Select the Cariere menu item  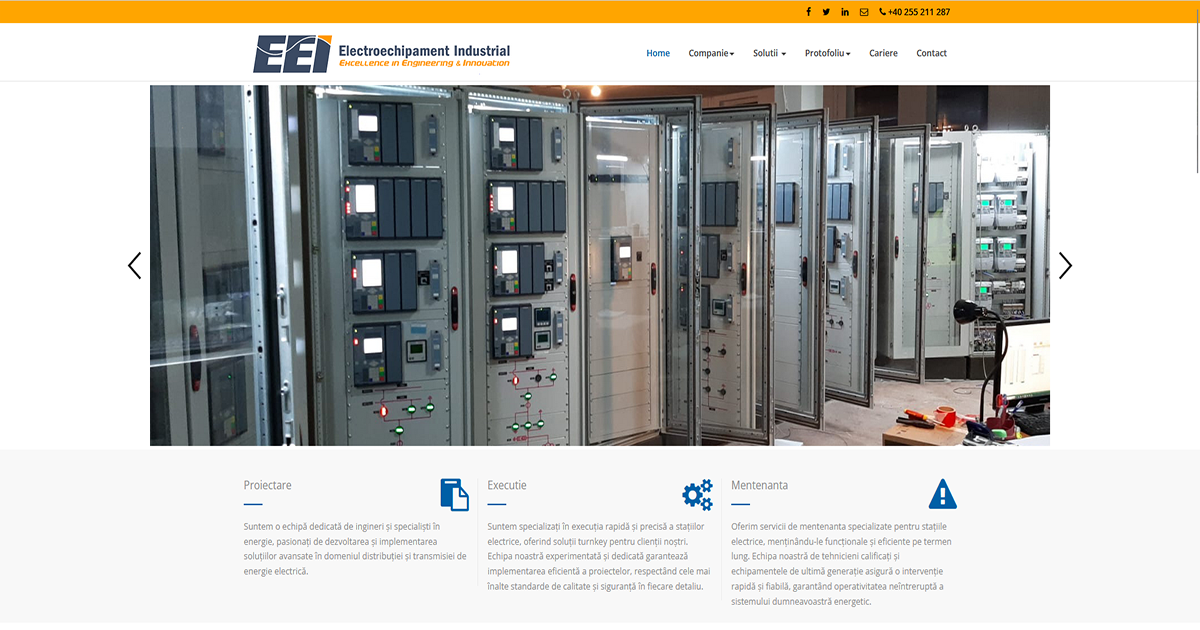click(884, 53)
